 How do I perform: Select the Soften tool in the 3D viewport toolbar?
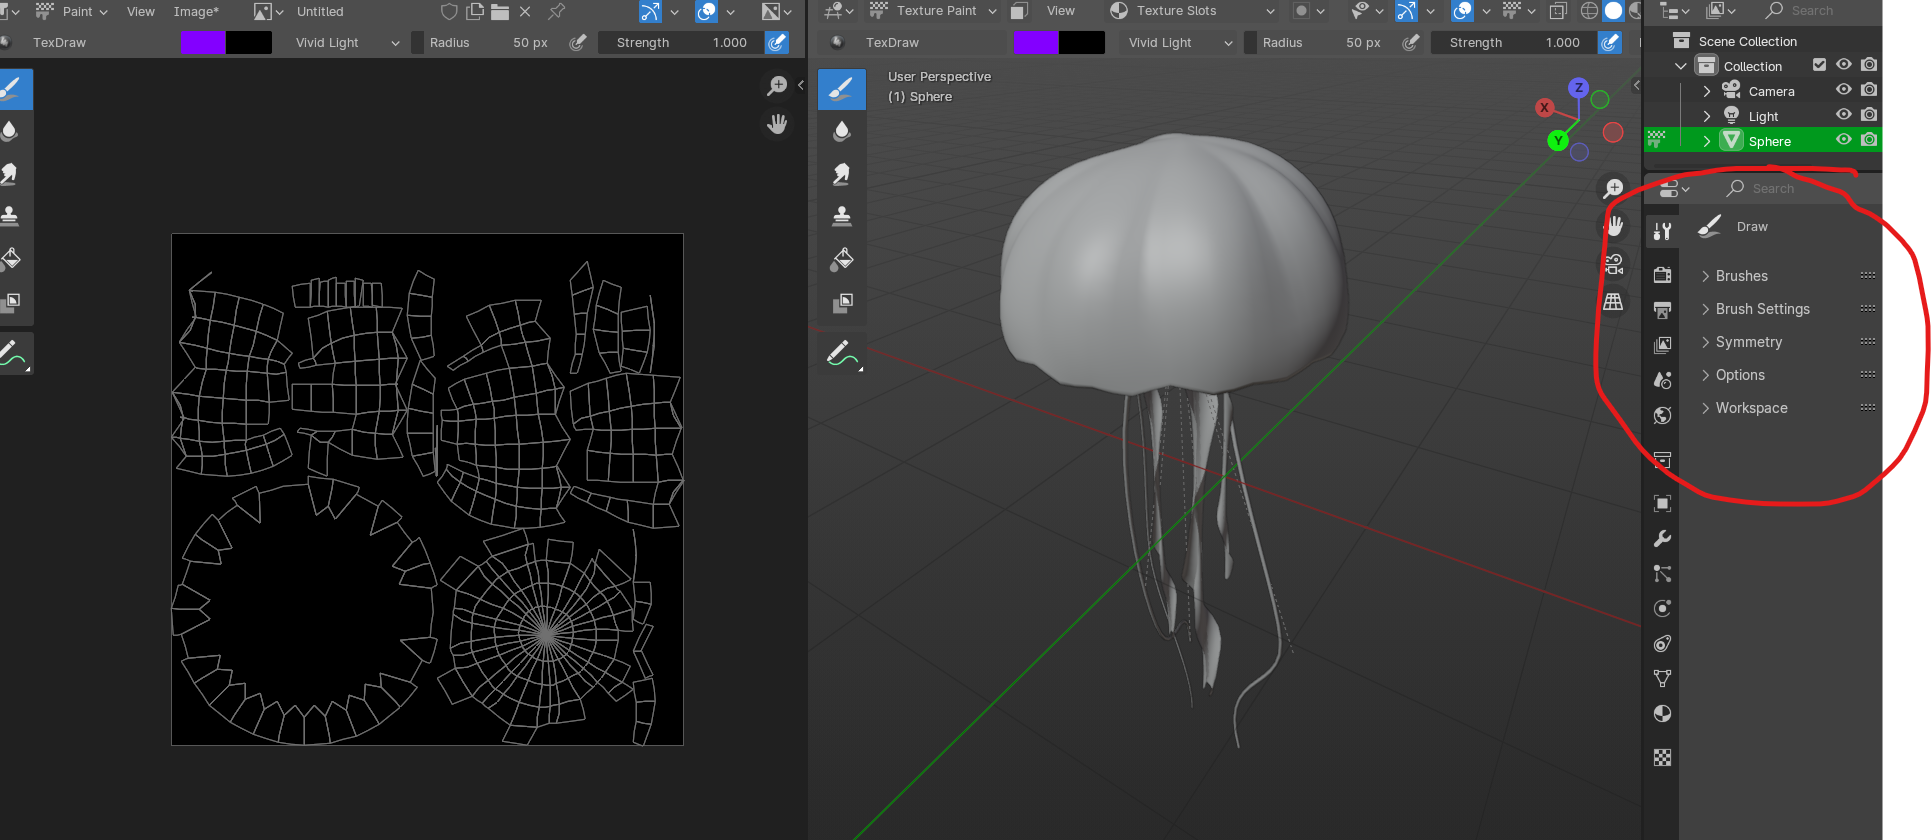842,131
